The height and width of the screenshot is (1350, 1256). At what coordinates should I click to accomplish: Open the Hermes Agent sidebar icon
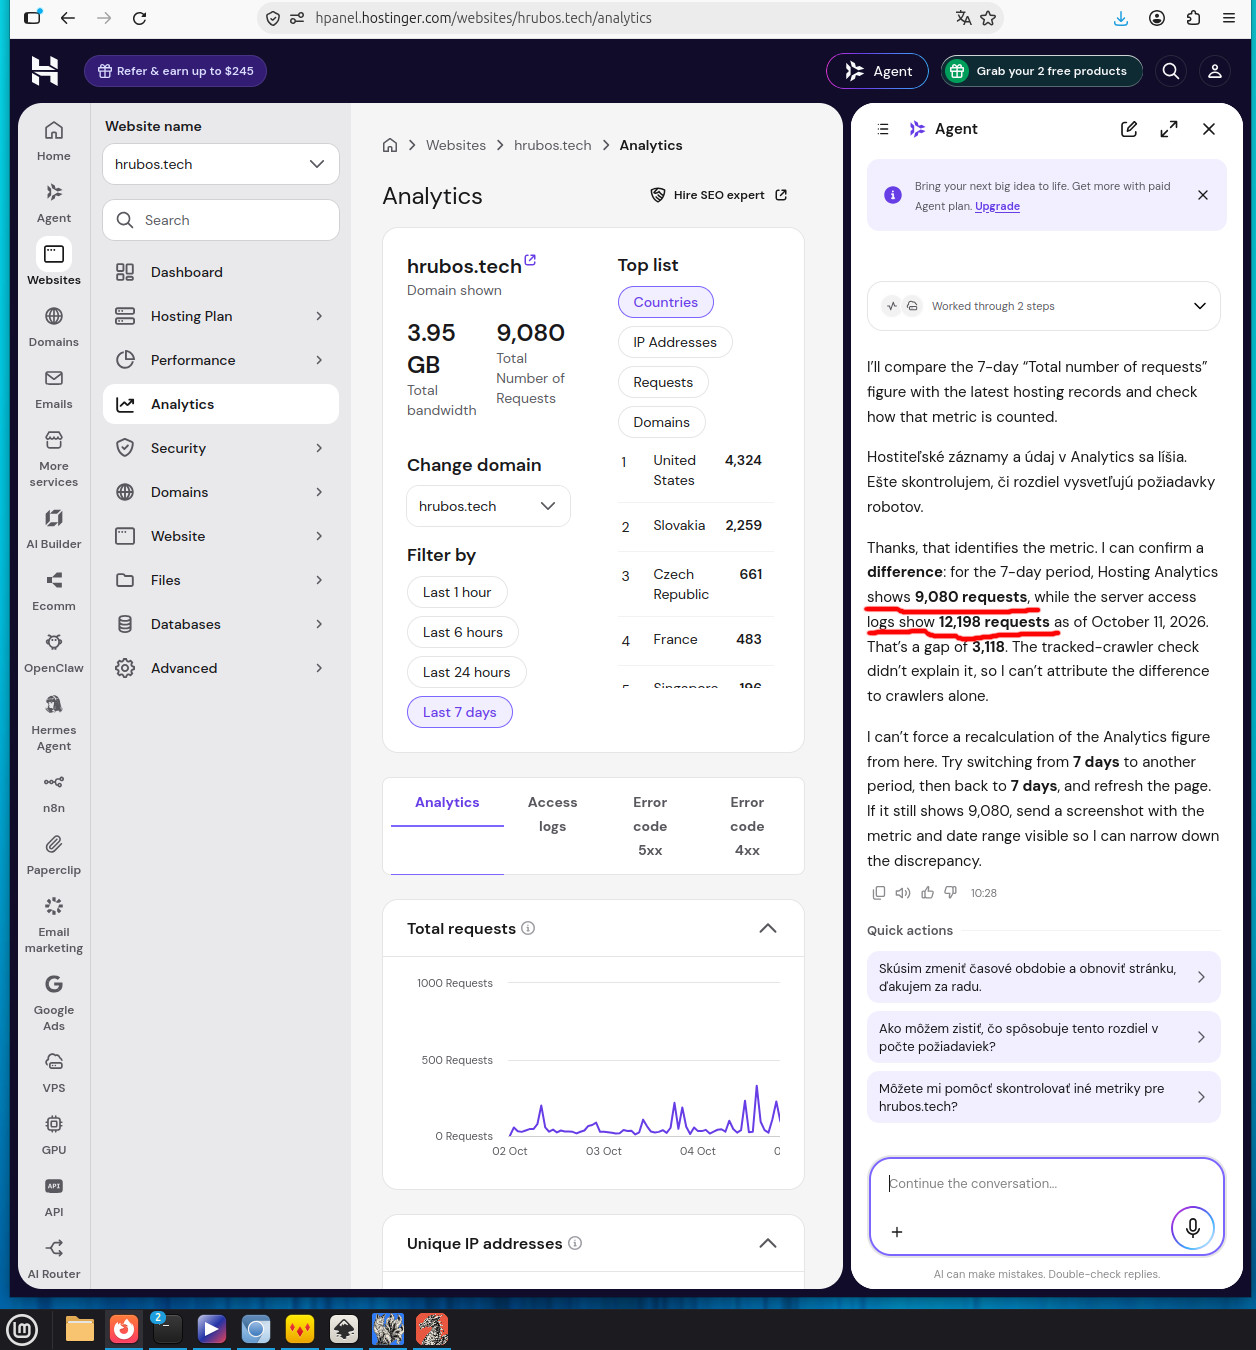tap(54, 723)
